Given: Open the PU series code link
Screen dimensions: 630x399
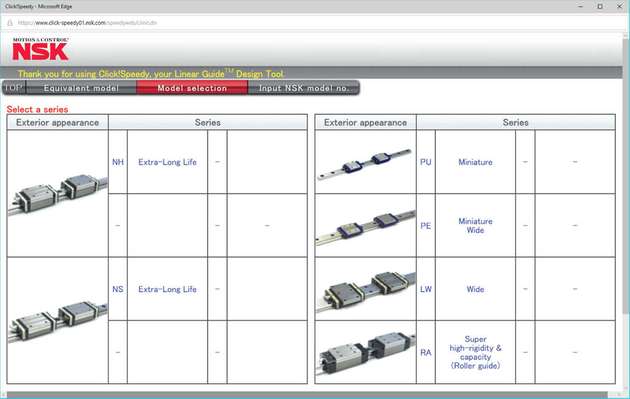Looking at the screenshot, I should pyautogui.click(x=425, y=162).
